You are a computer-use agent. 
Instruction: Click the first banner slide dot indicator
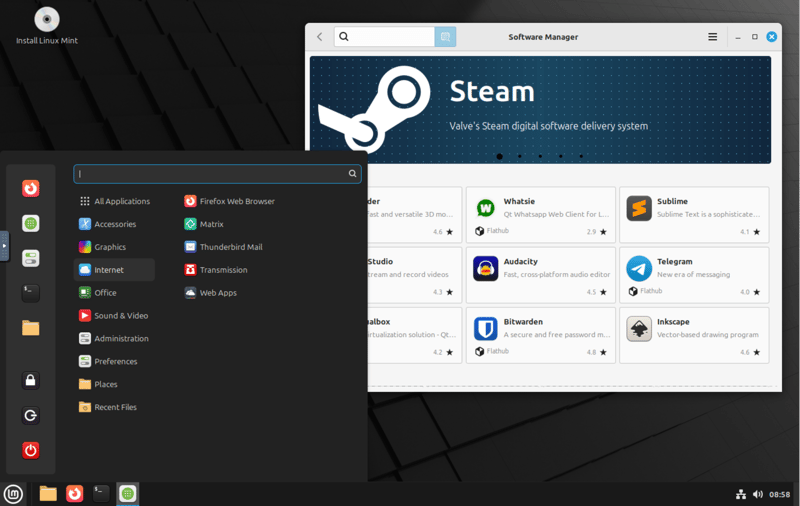tap(500, 157)
